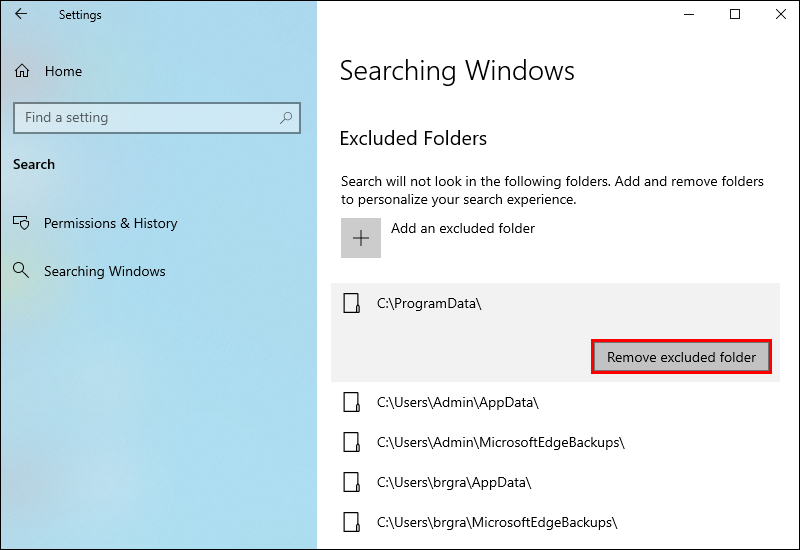This screenshot has width=800, height=550.
Task: Expand the C:\Users\brgra\AppData\ entry
Action: [453, 482]
